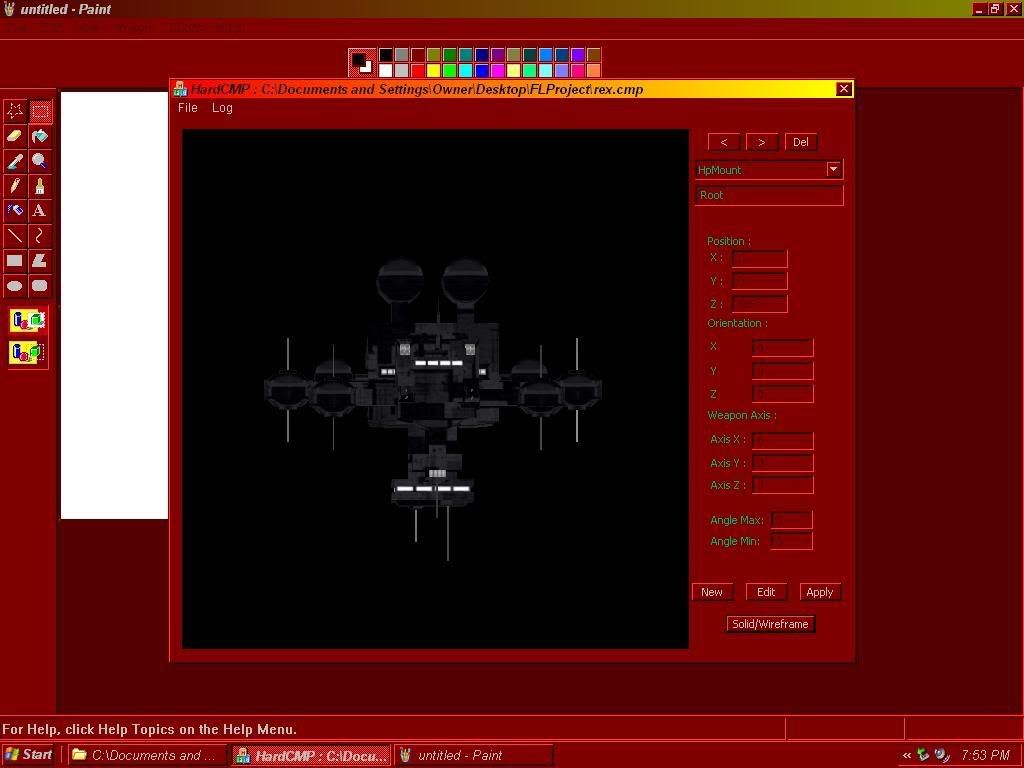Choose the Pencil tool

(x=15, y=186)
